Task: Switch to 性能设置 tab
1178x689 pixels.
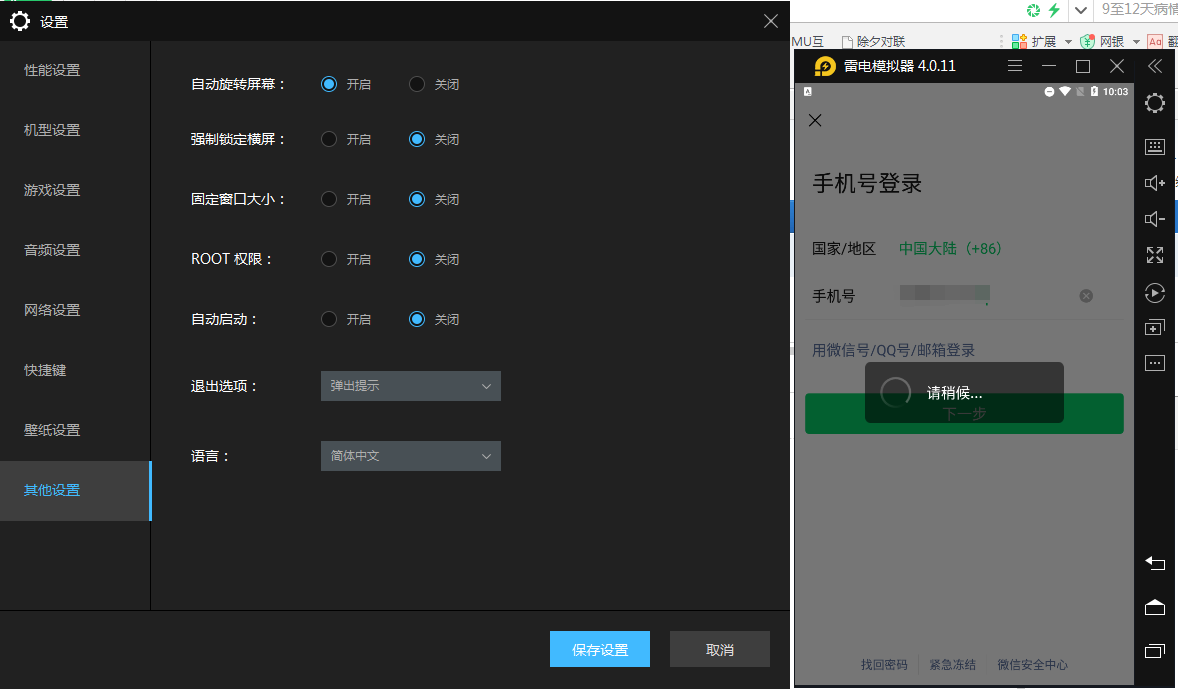Action: point(52,70)
